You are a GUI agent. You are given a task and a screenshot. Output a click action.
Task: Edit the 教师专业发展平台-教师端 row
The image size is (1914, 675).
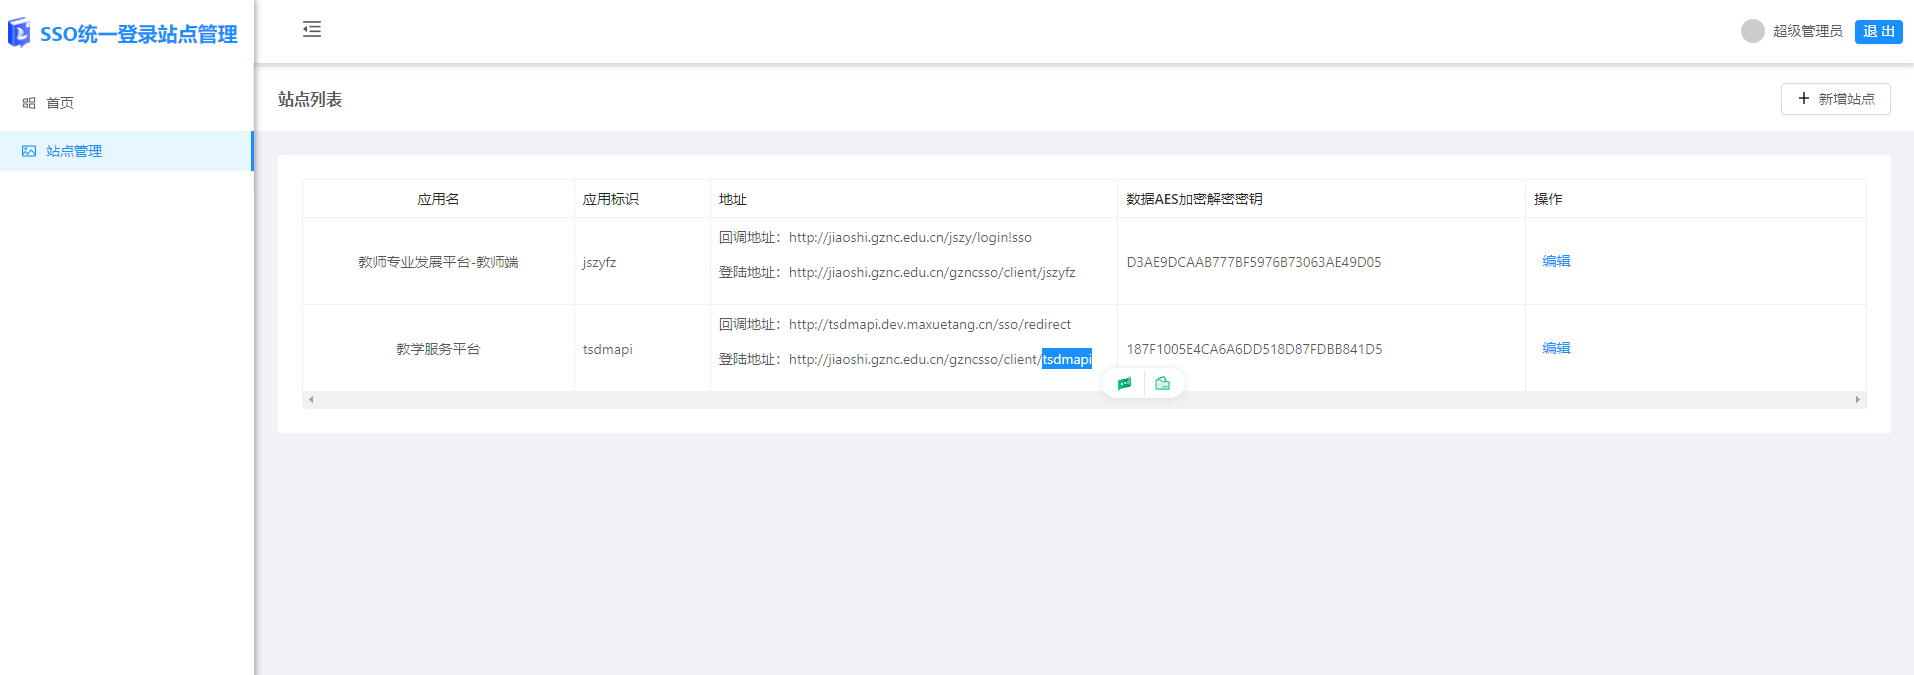pos(1556,261)
